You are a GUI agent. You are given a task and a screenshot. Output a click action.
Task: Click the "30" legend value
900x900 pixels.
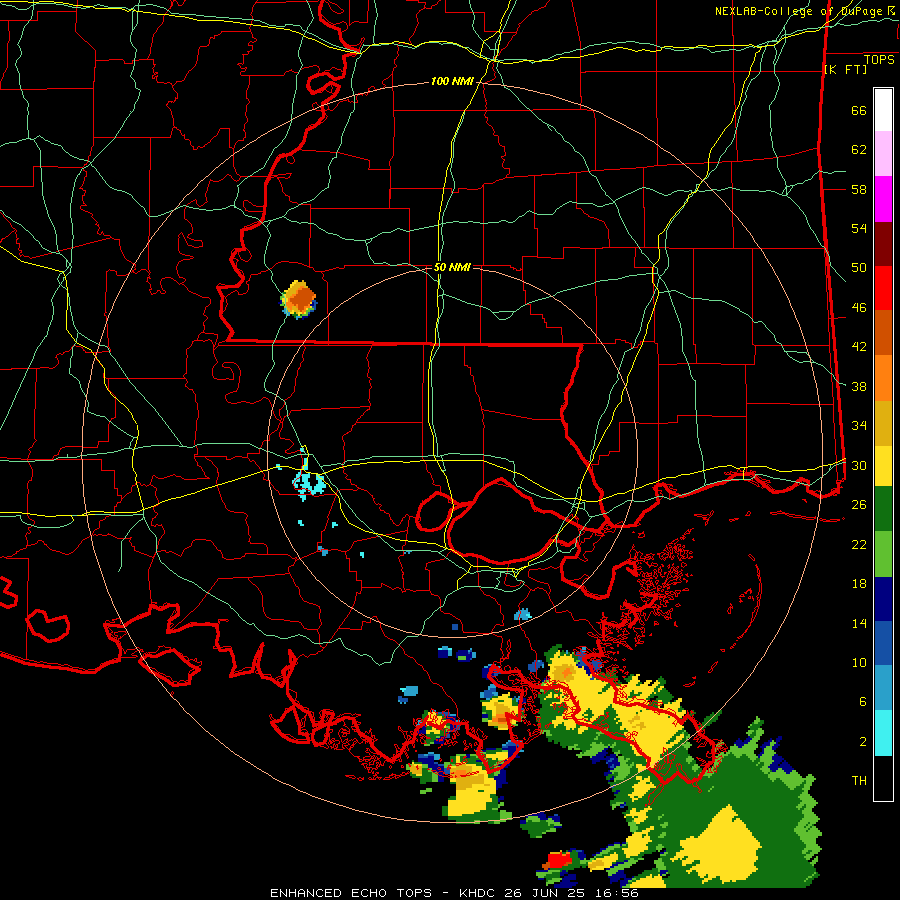pyautogui.click(x=859, y=465)
